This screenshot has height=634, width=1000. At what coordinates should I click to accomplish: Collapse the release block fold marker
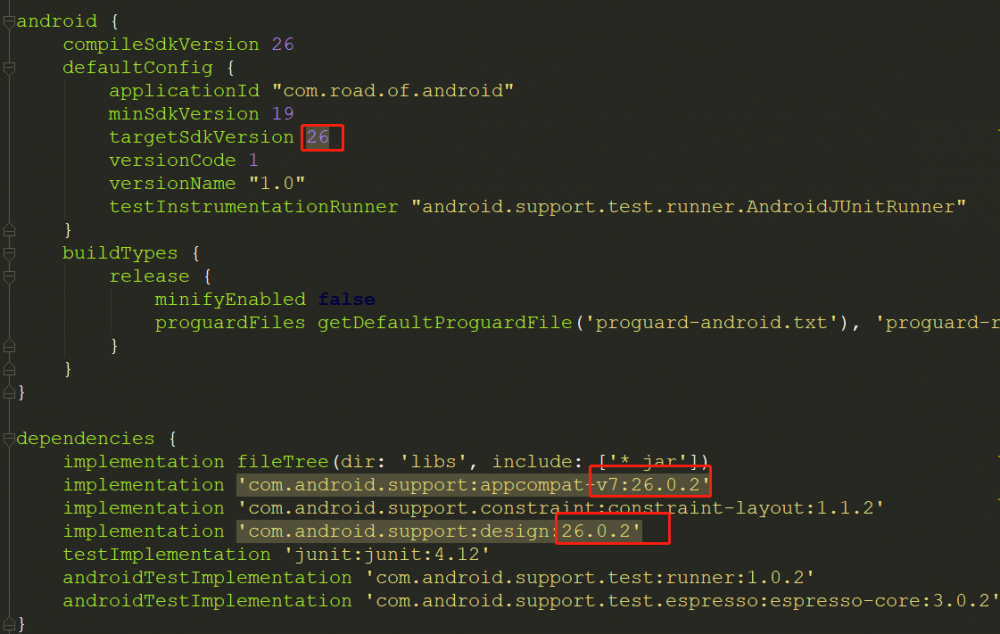pos(7,275)
